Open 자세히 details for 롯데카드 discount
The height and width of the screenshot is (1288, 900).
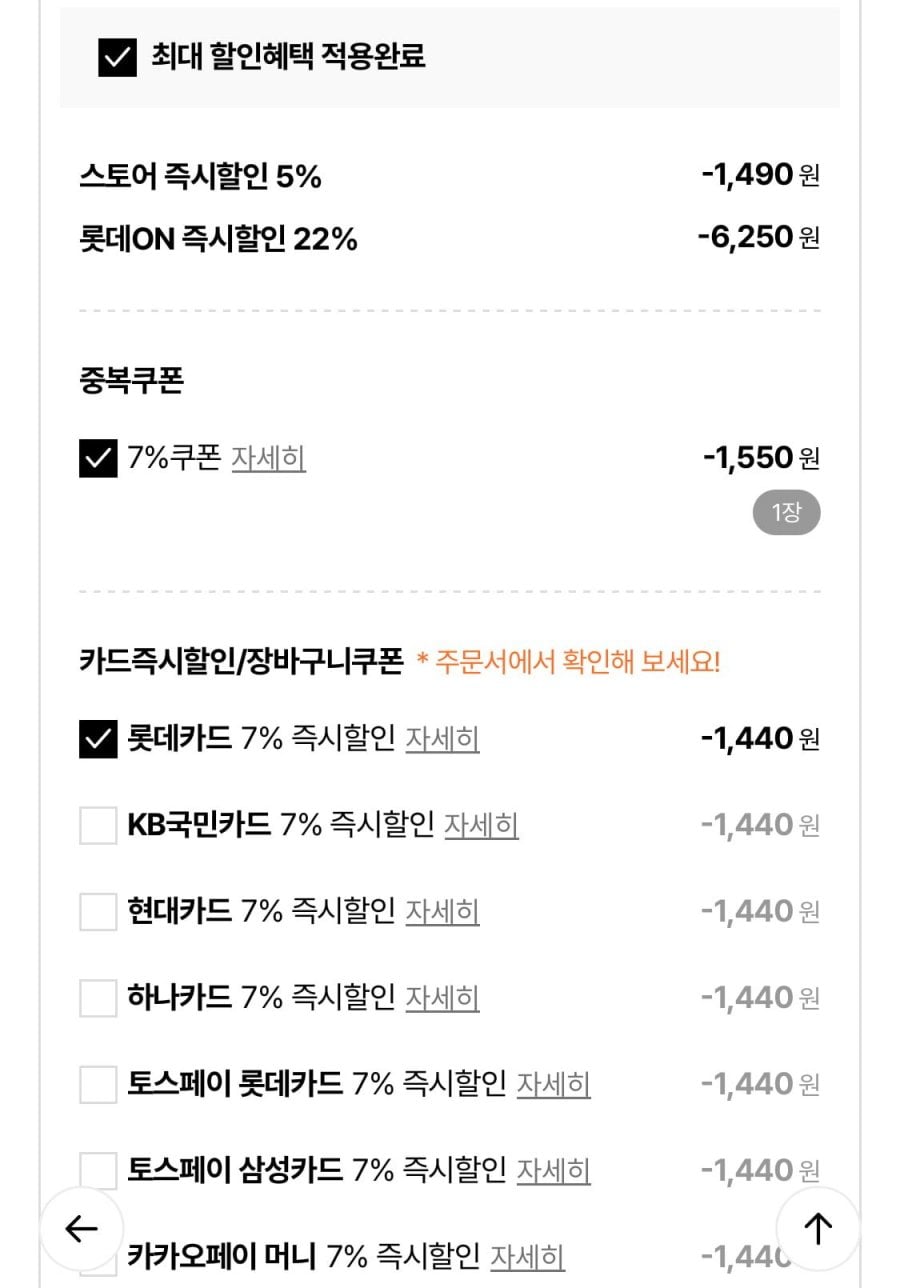click(x=442, y=739)
